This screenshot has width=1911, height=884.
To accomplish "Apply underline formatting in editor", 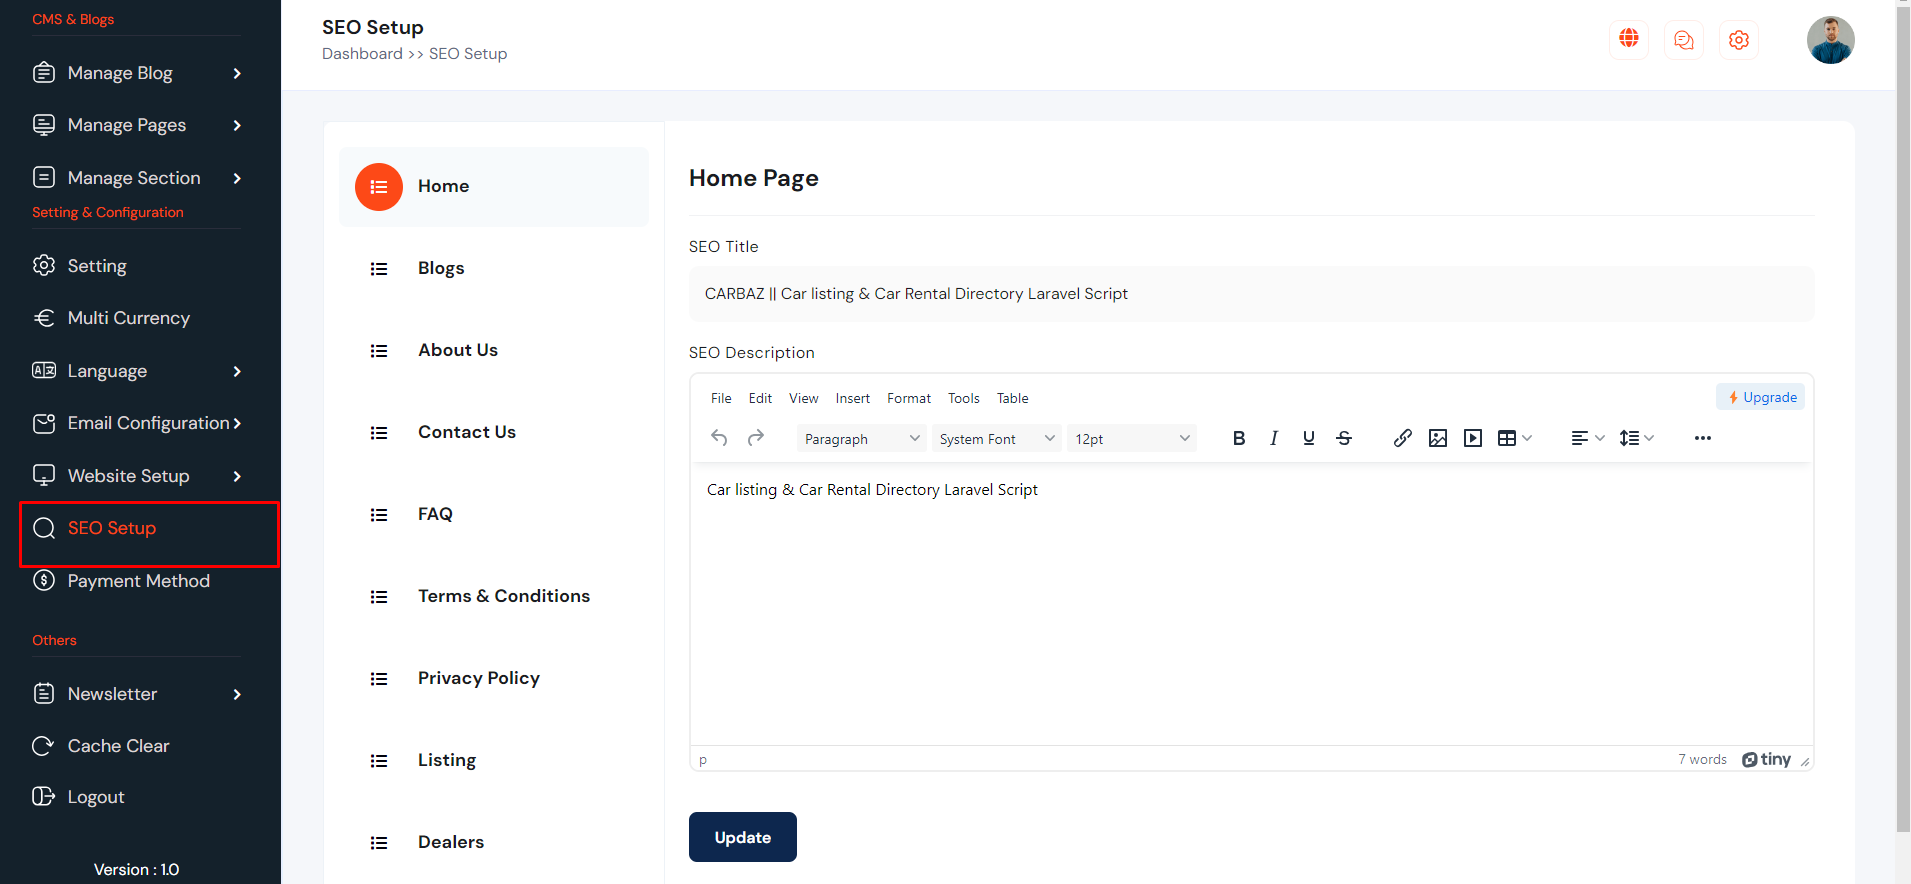I will pyautogui.click(x=1308, y=438).
